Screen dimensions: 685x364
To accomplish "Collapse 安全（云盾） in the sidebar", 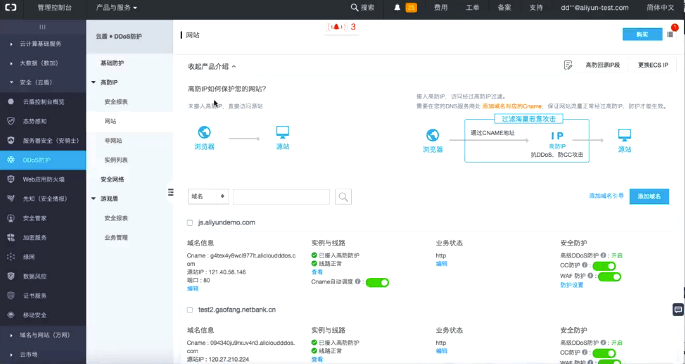I will pyautogui.click(x=36, y=82).
